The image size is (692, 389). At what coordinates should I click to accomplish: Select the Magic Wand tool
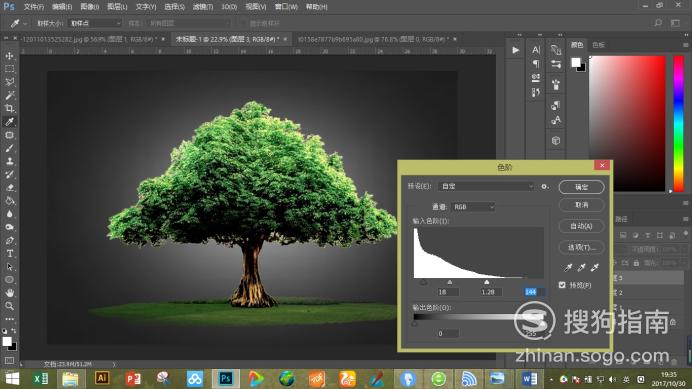(x=9, y=95)
